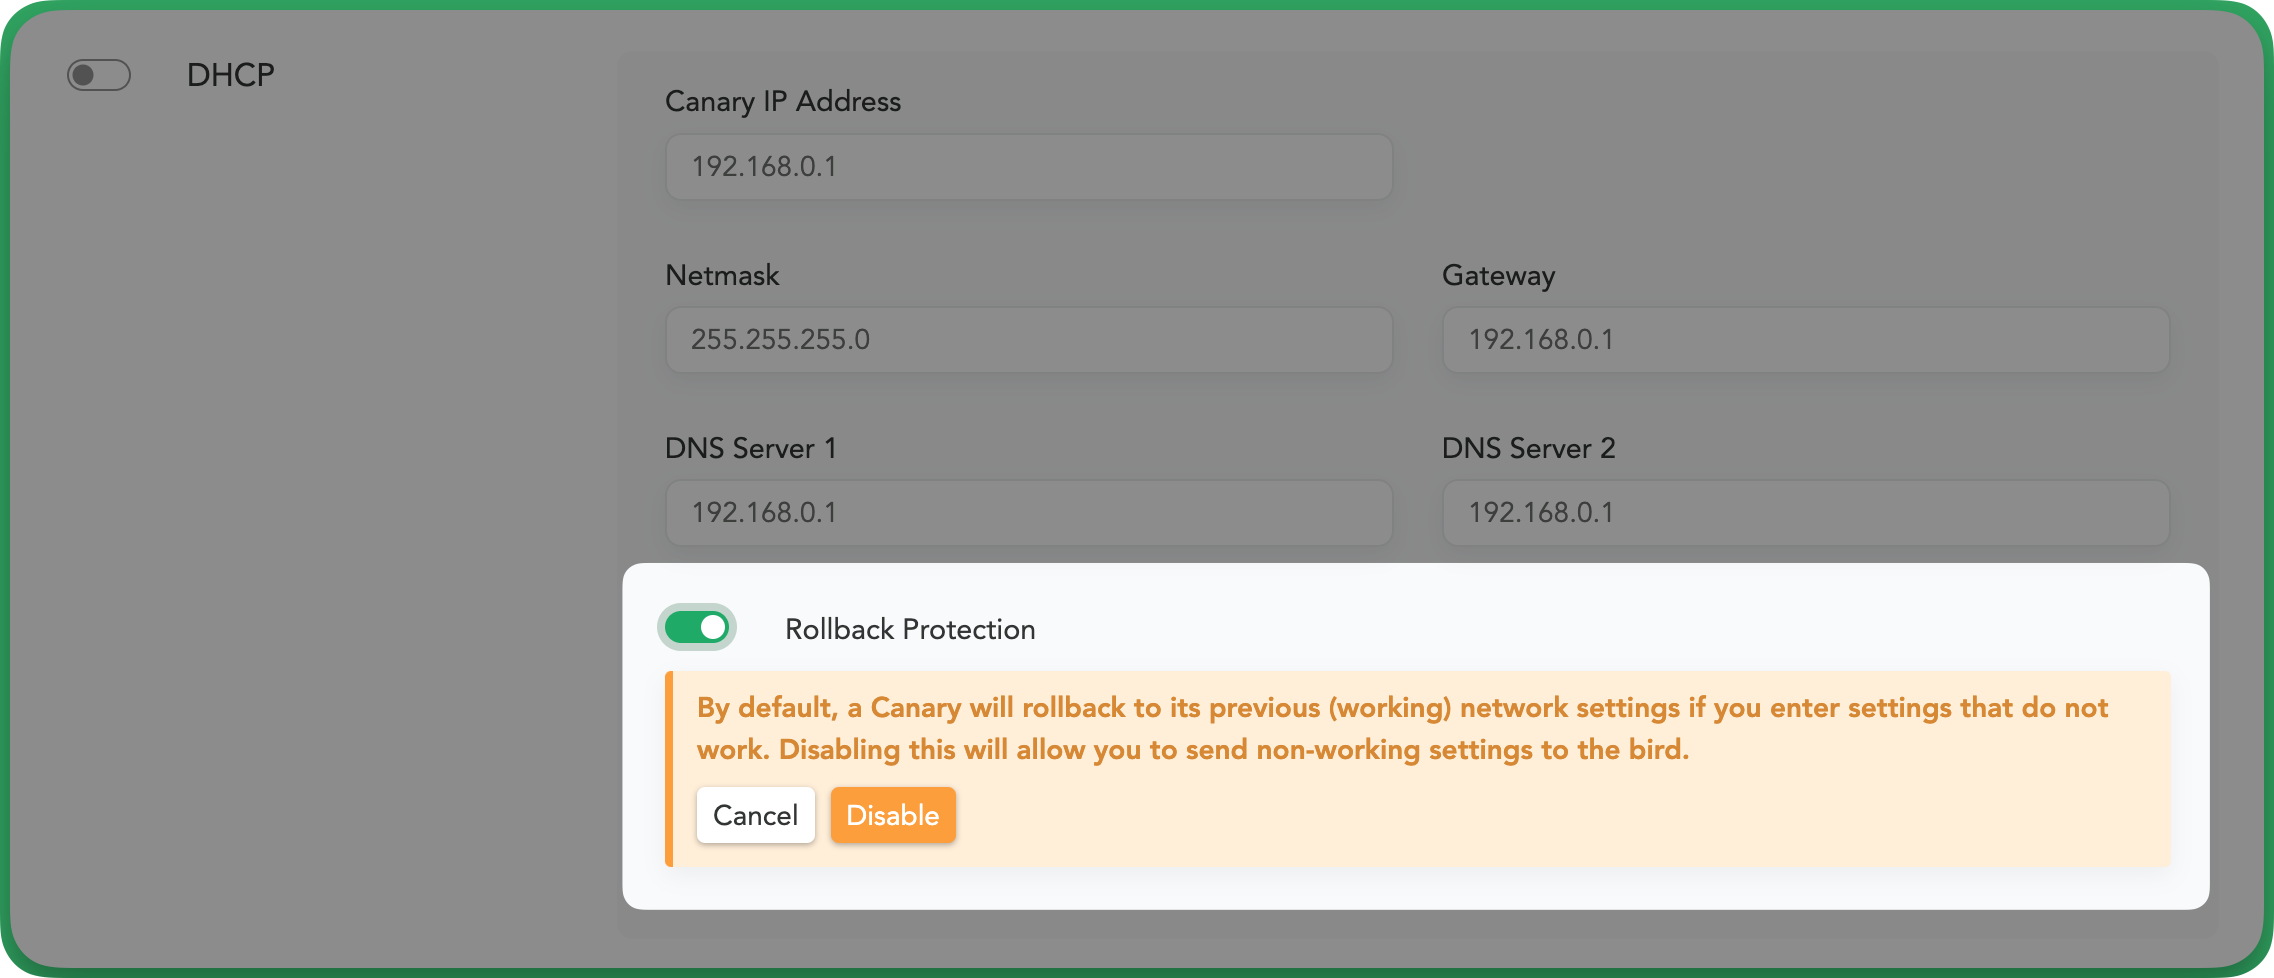Click the Canary IP Address label

(x=783, y=102)
